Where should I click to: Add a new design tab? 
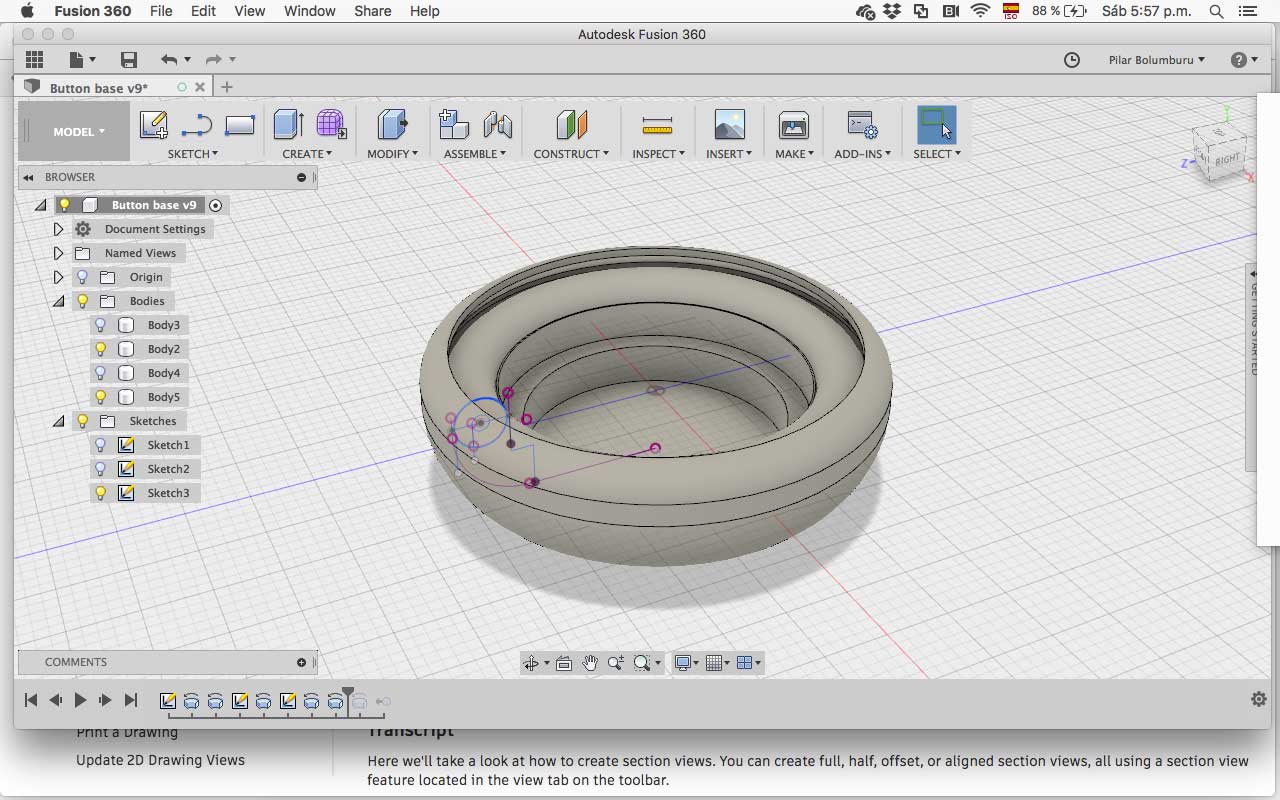(227, 87)
